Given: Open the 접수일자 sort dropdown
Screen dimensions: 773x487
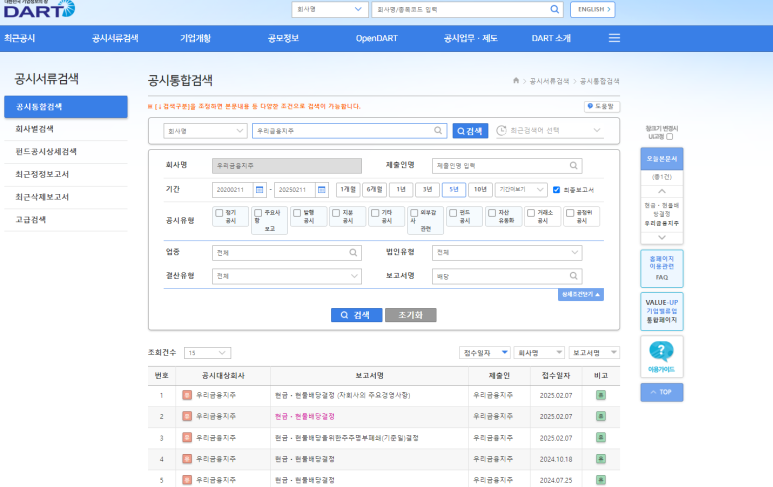Looking at the screenshot, I should pos(485,352).
